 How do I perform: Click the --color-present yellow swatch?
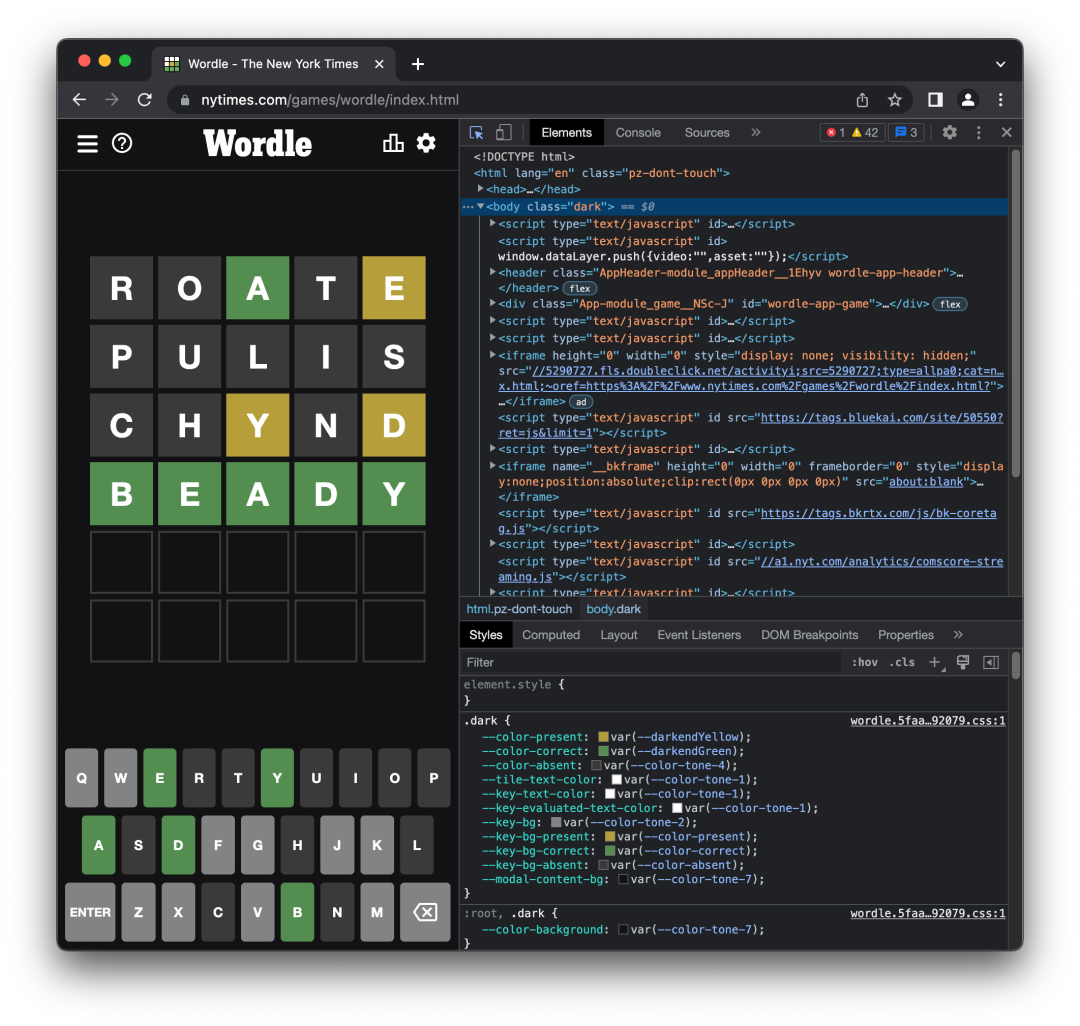pos(603,737)
